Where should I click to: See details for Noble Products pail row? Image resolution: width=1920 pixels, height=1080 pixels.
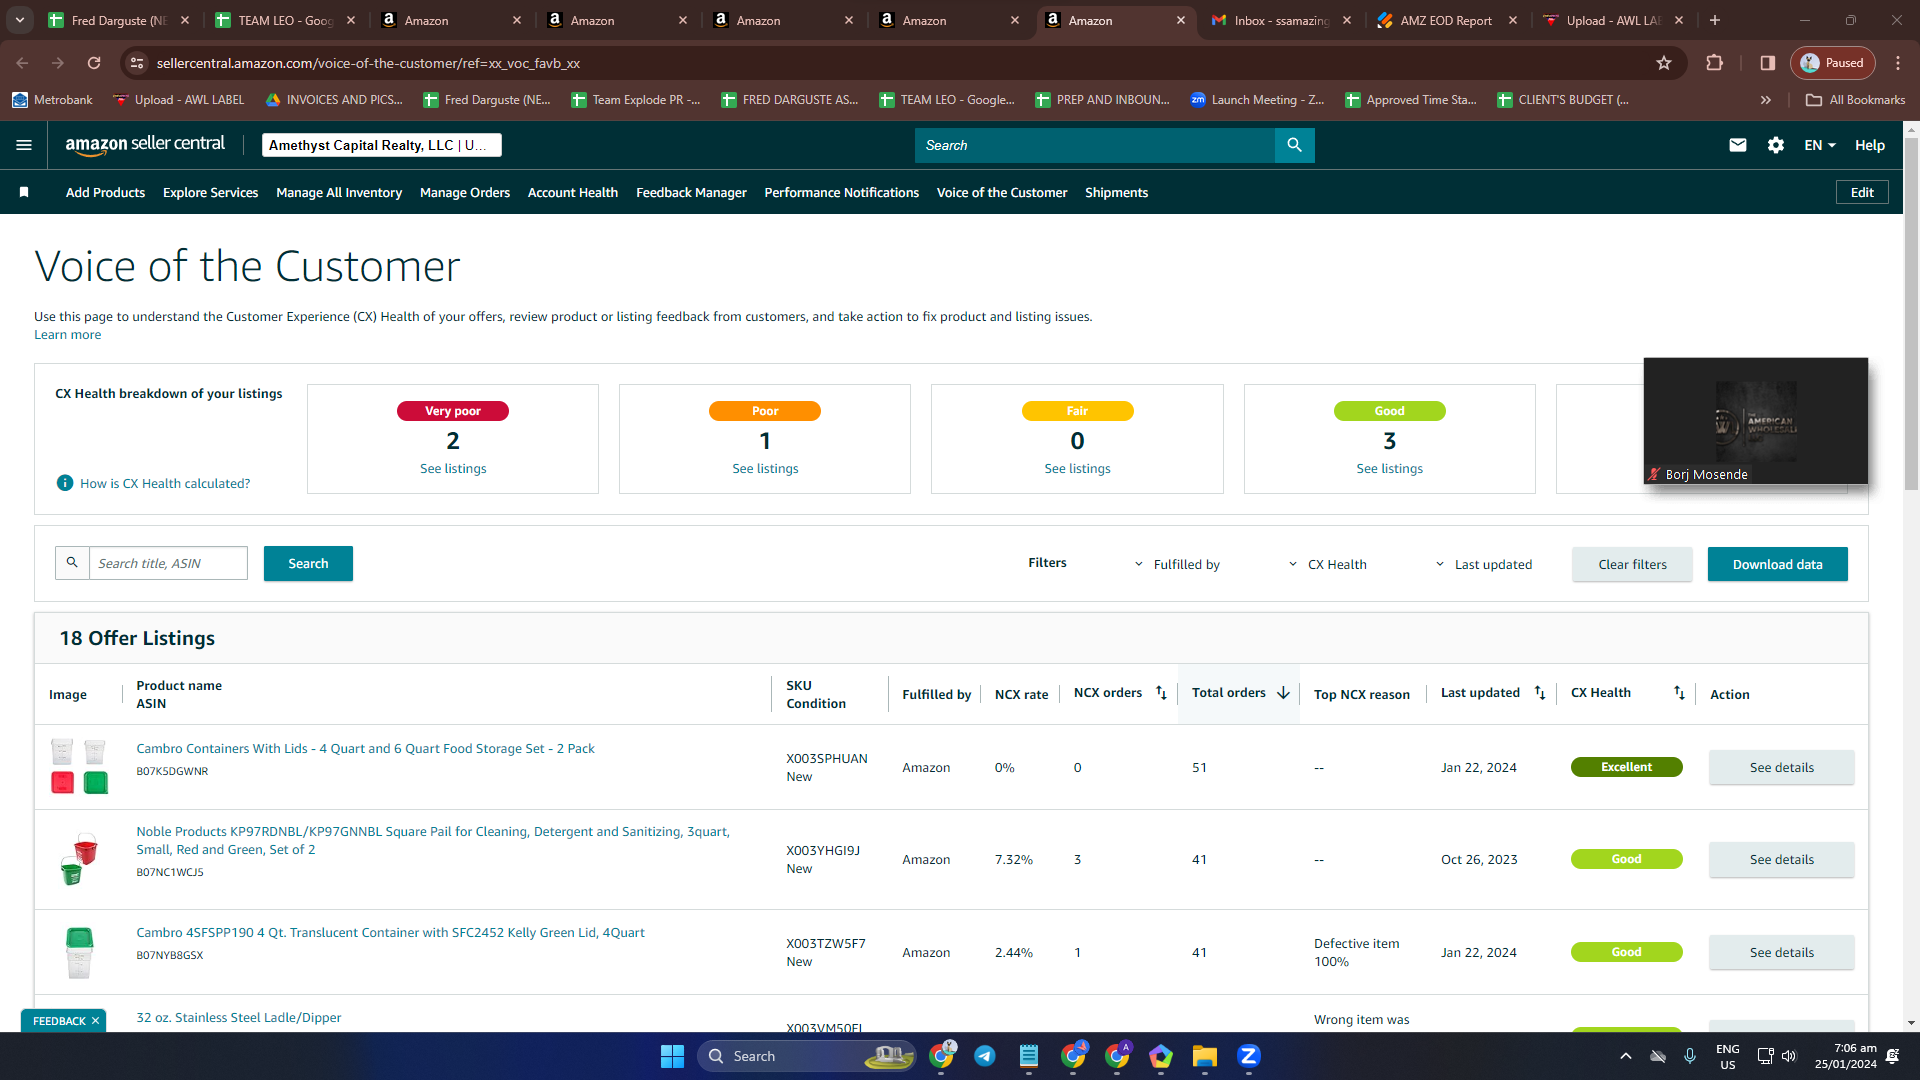point(1781,859)
